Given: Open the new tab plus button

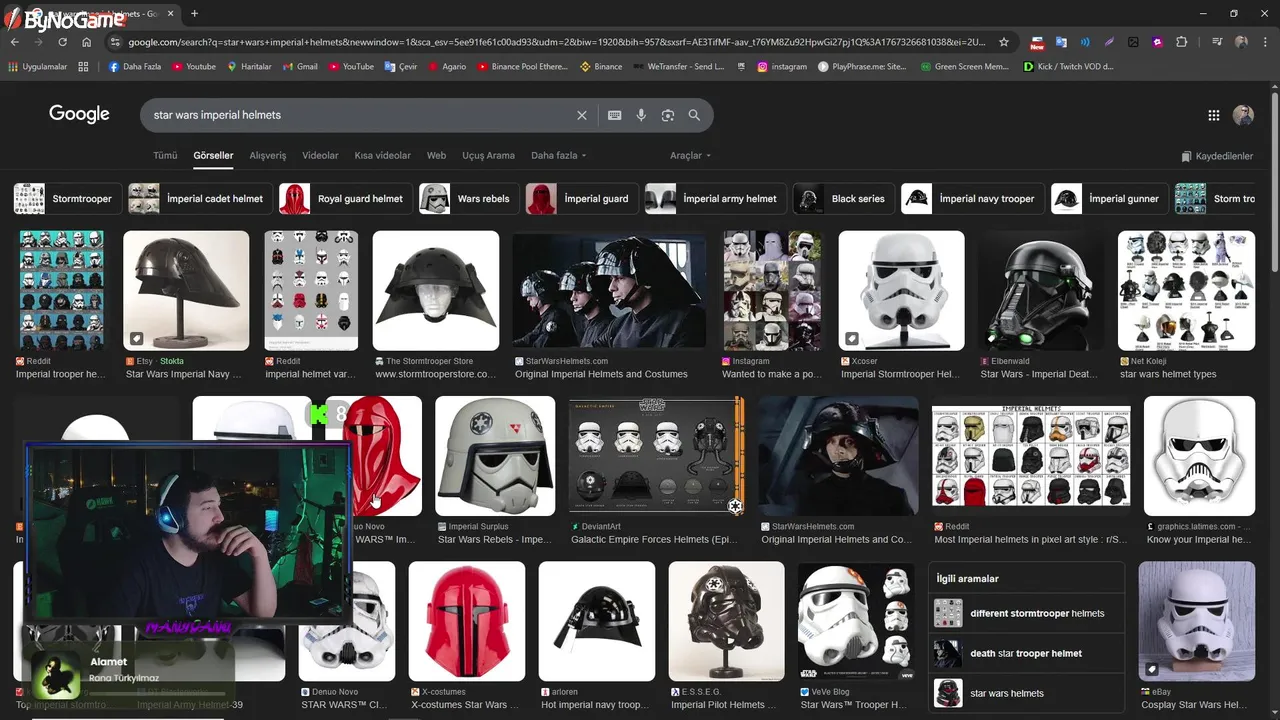Looking at the screenshot, I should pos(194,13).
